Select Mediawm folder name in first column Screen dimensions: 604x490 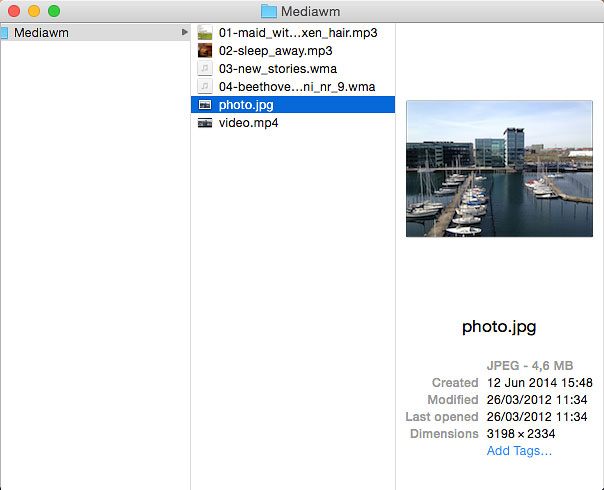click(41, 33)
